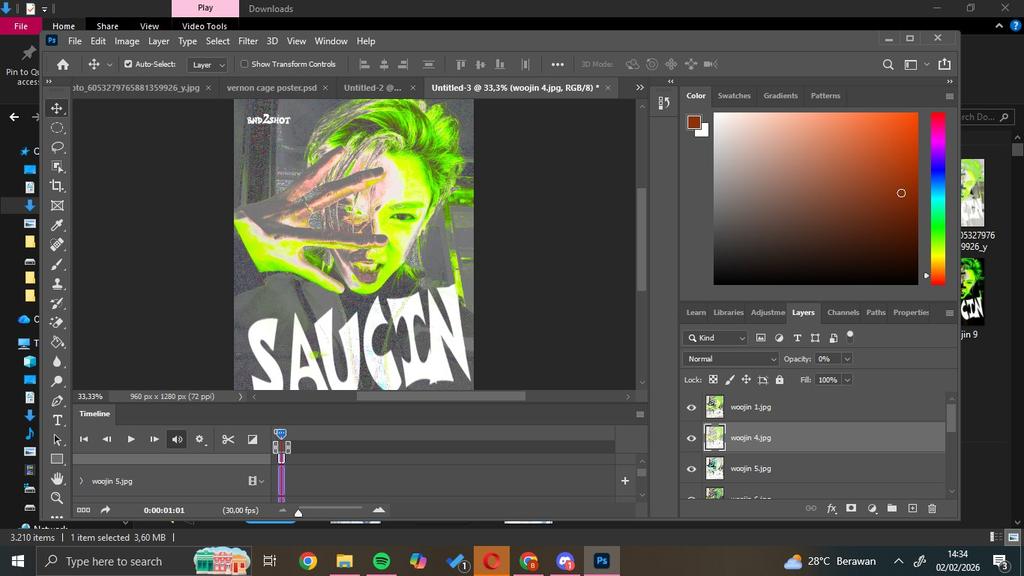Toggle lock all padlock icon
Viewport: 1024px width, 576px height.
pos(779,379)
